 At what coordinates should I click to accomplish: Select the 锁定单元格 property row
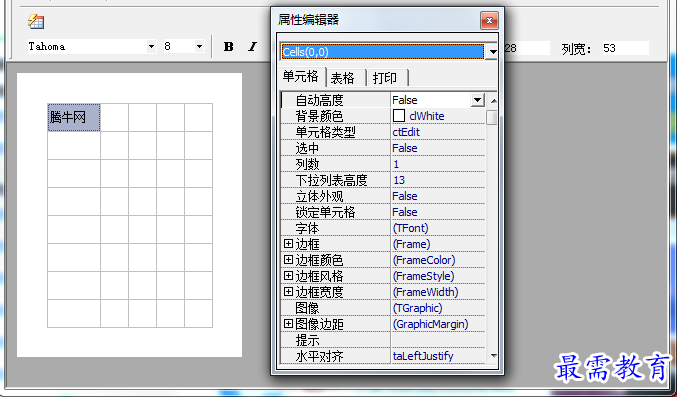[x=383, y=212]
